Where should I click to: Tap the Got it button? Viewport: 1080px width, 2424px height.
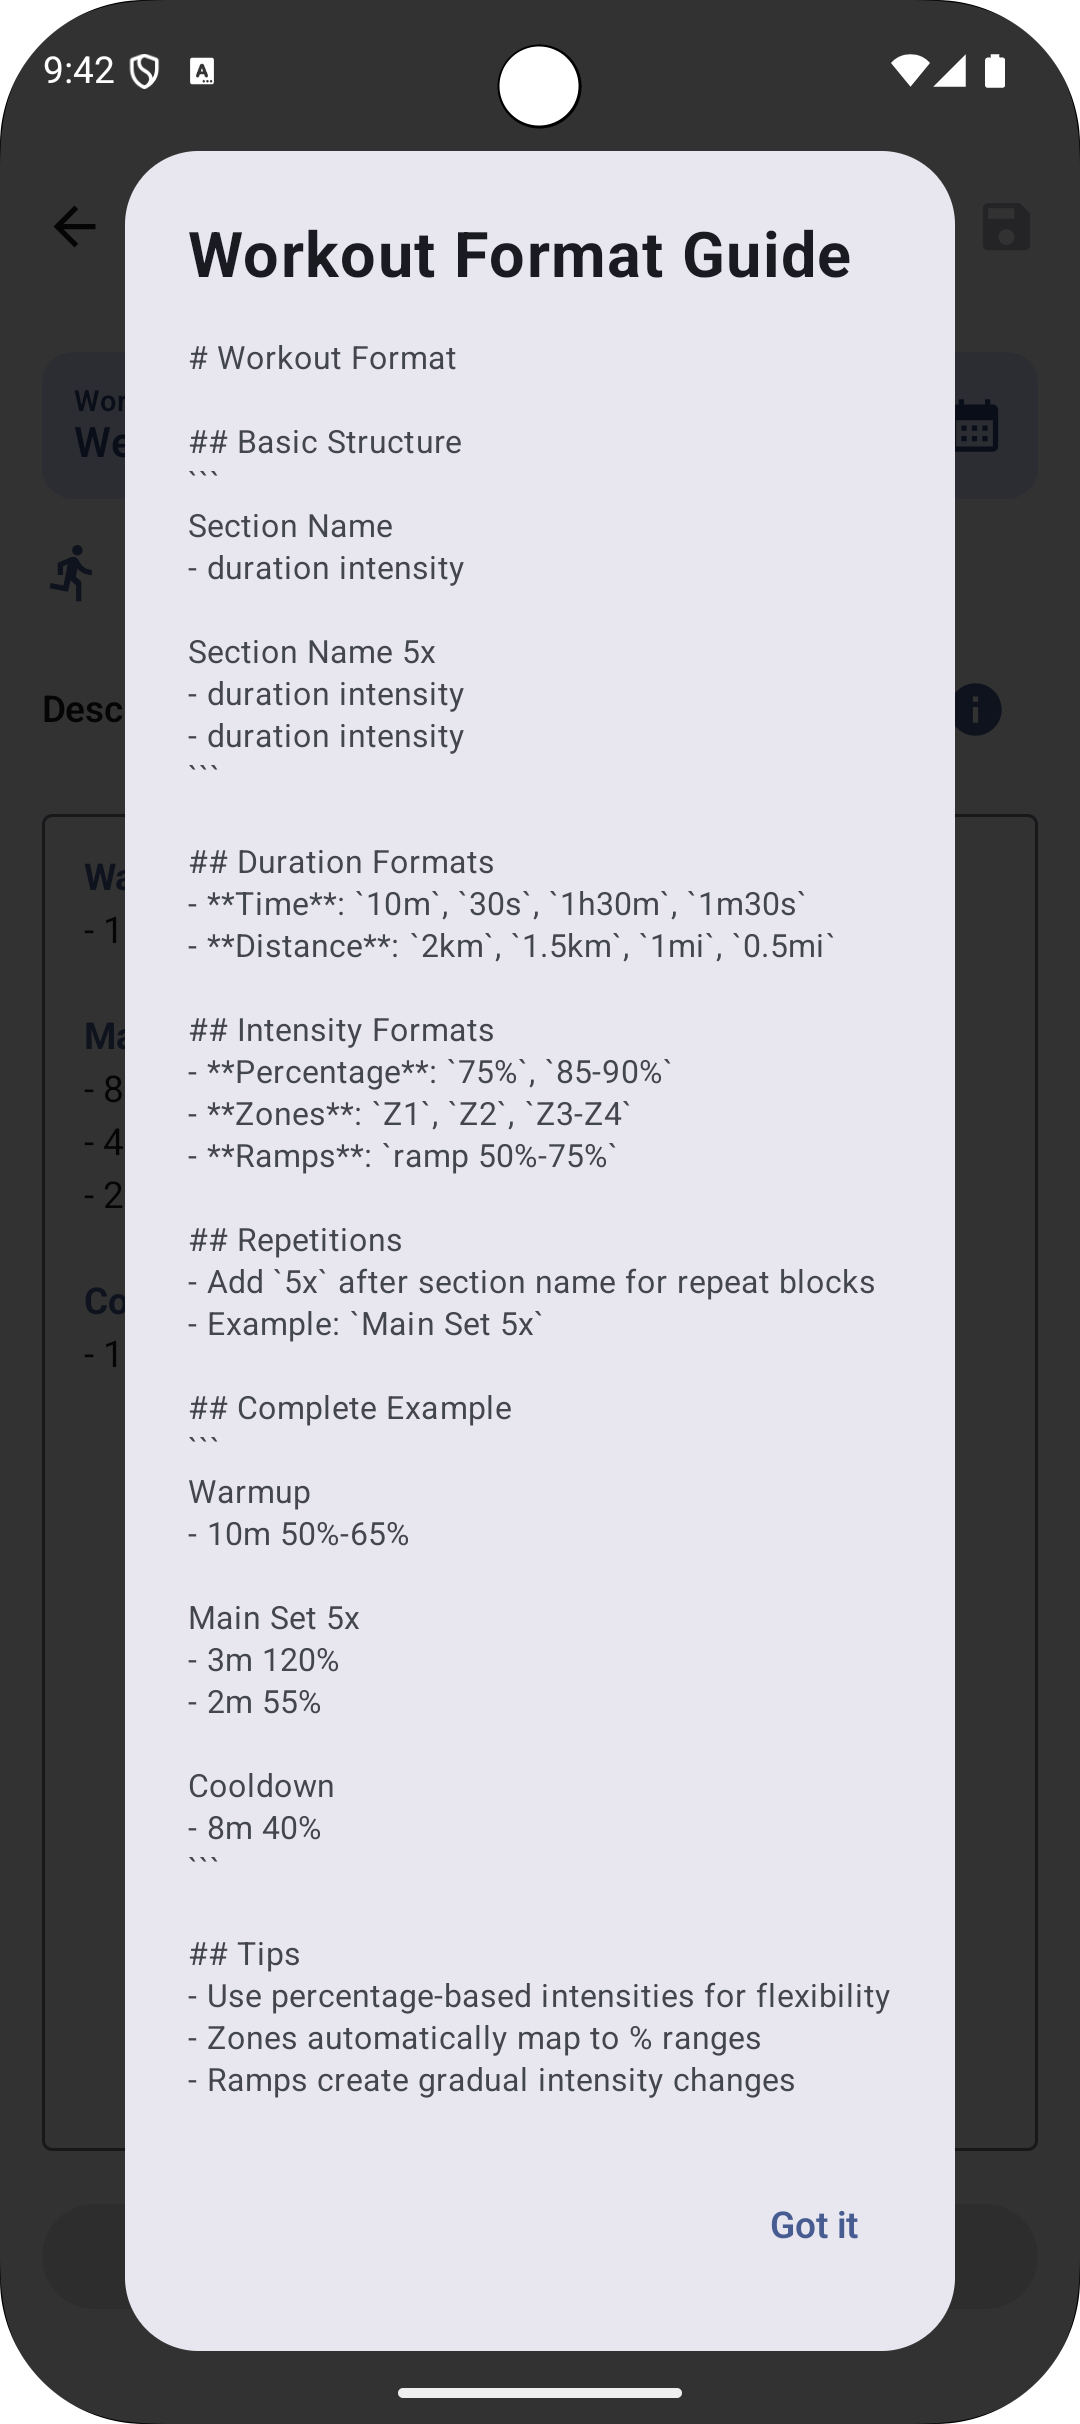[813, 2225]
